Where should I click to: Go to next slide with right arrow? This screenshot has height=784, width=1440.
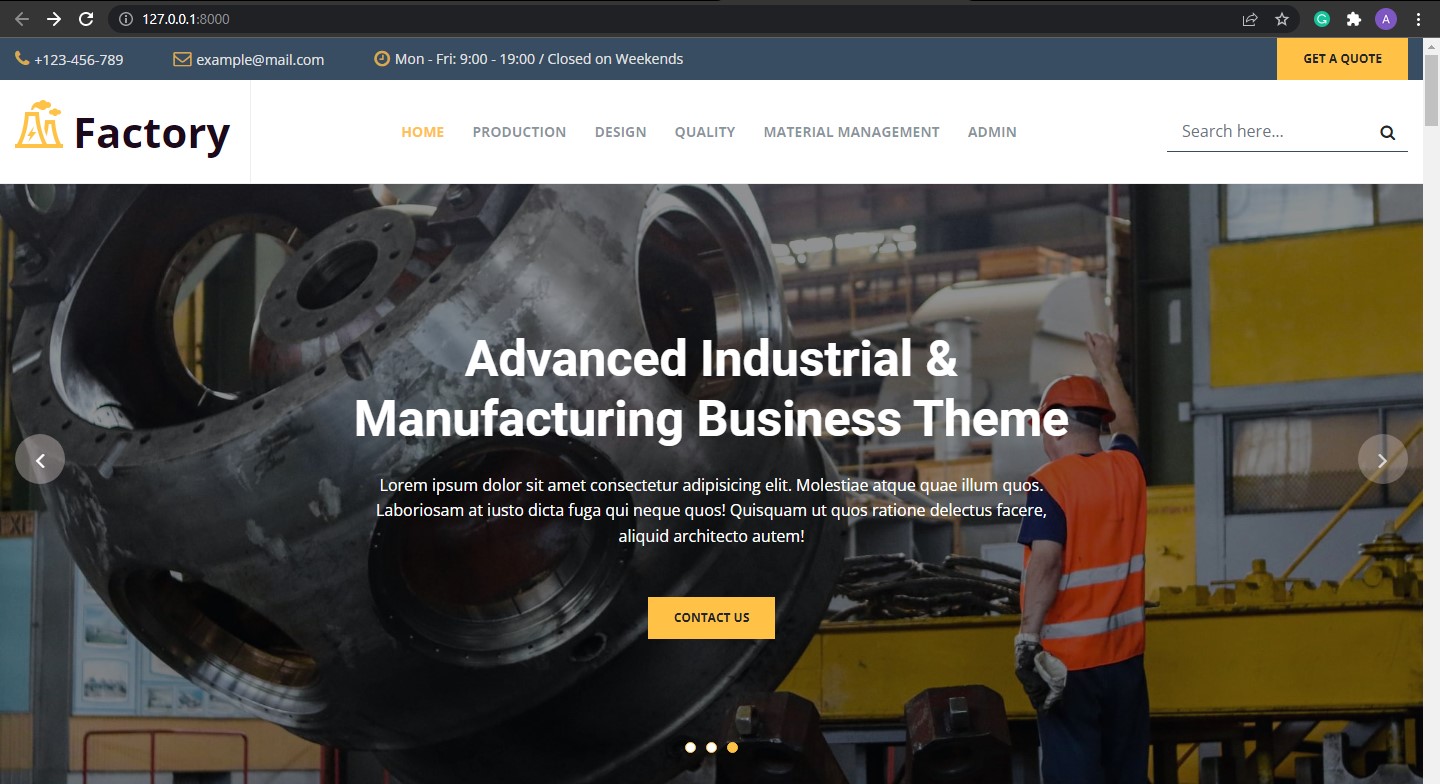tap(1383, 460)
